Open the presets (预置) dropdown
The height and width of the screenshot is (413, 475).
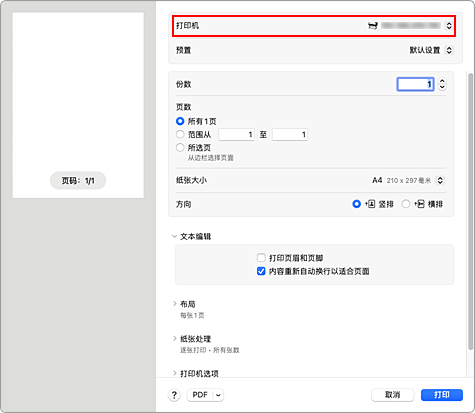coord(449,50)
